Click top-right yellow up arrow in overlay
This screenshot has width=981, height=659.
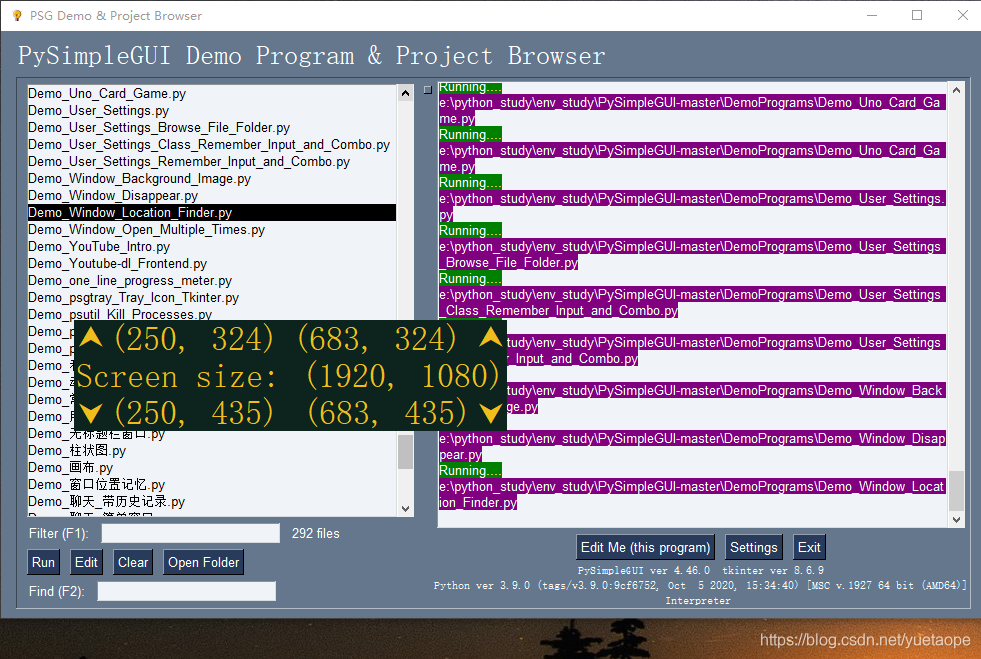click(x=490, y=337)
